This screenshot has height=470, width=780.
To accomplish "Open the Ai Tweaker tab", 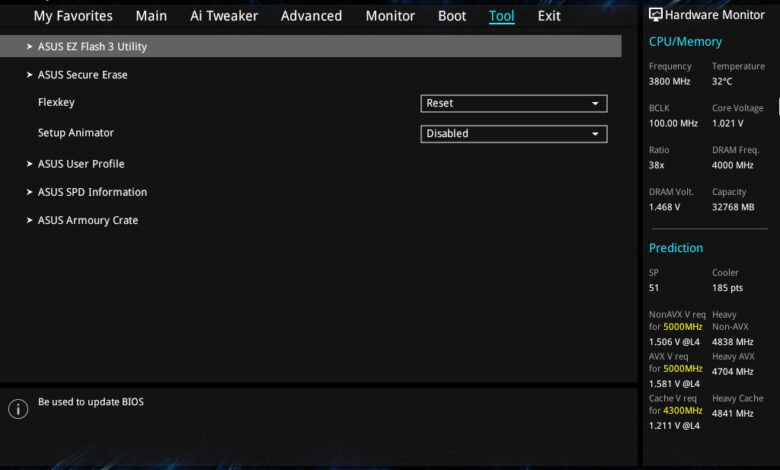I will coord(224,16).
